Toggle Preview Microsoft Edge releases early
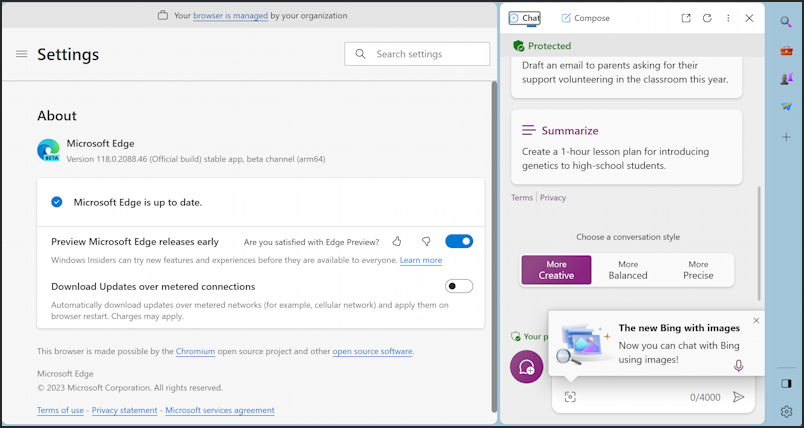This screenshot has height=428, width=804. 459,241
